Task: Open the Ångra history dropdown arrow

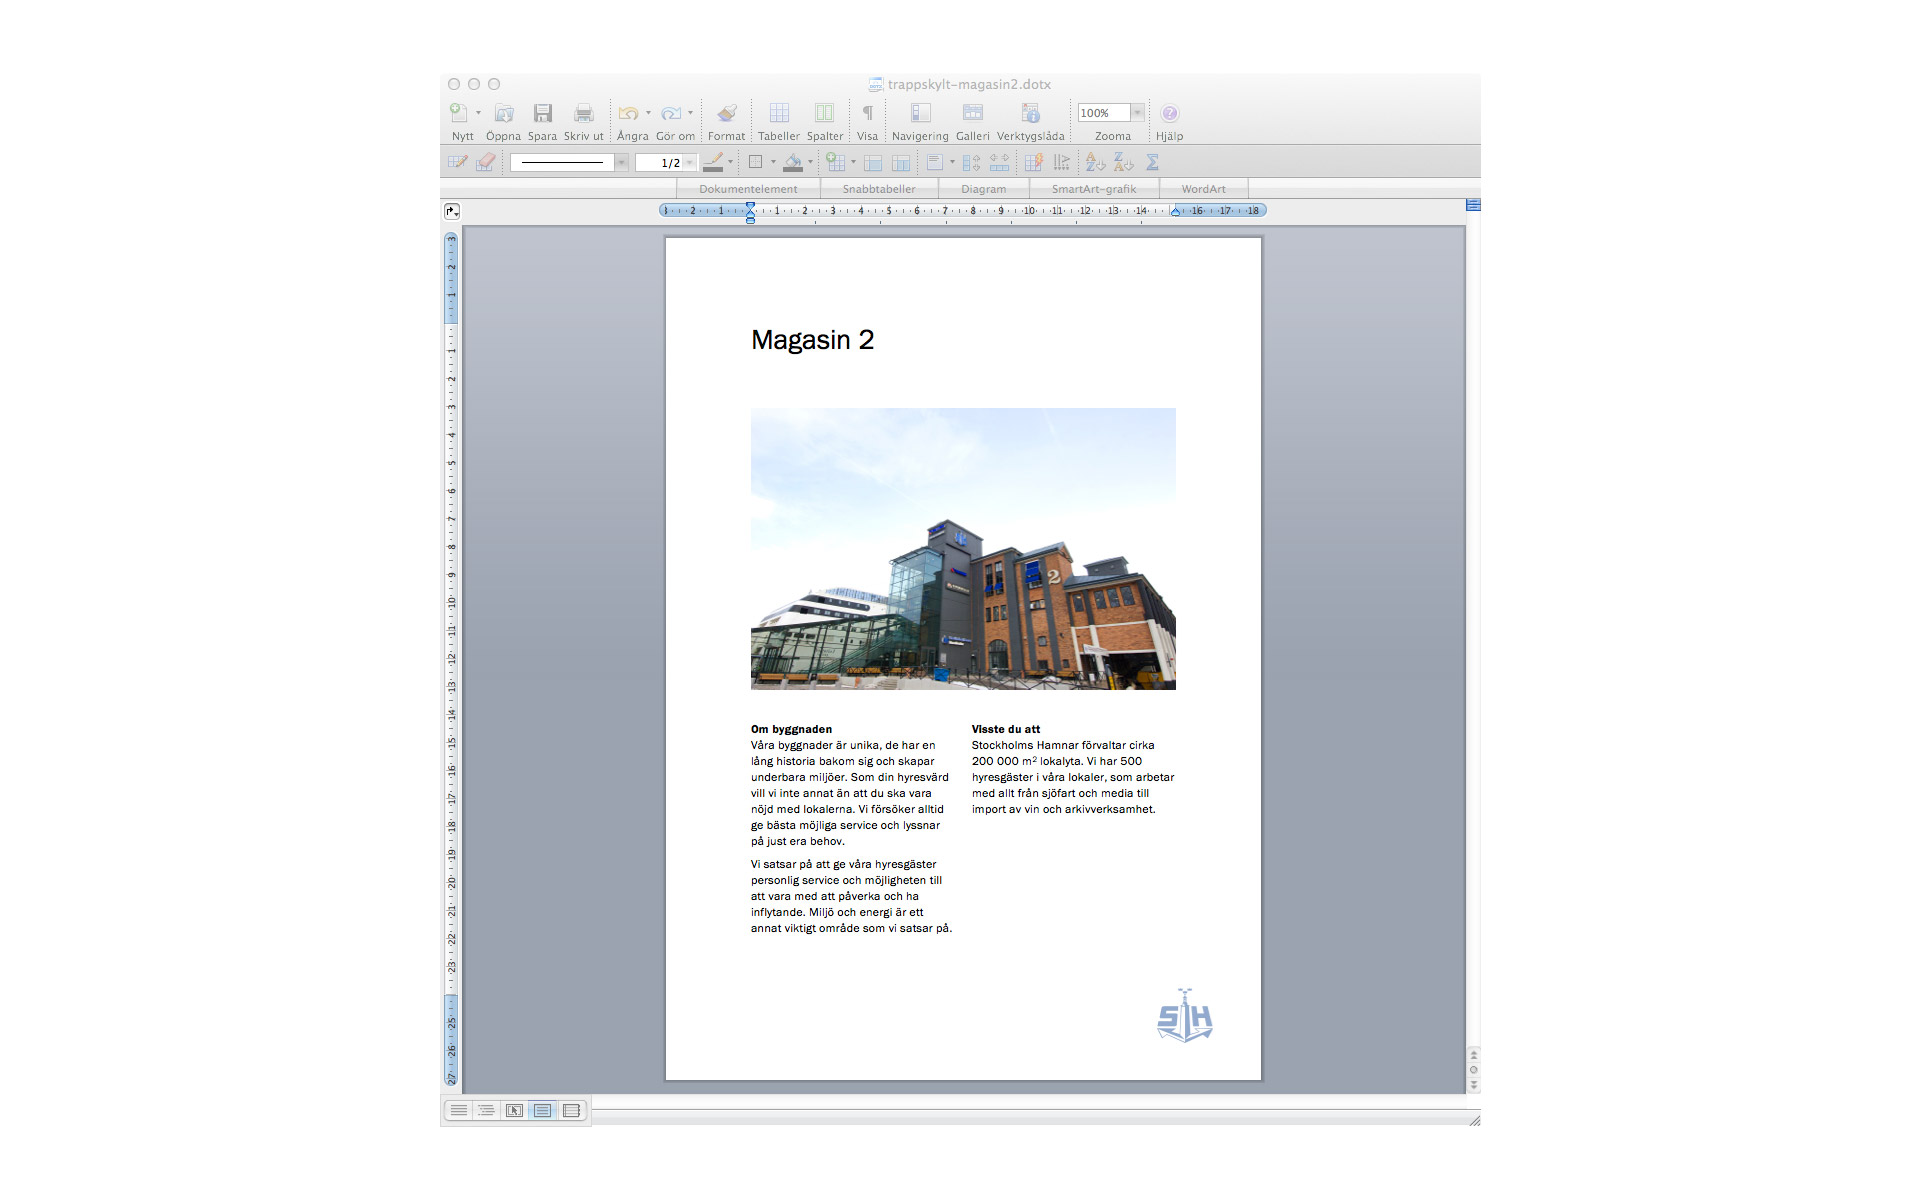Action: coord(648,113)
